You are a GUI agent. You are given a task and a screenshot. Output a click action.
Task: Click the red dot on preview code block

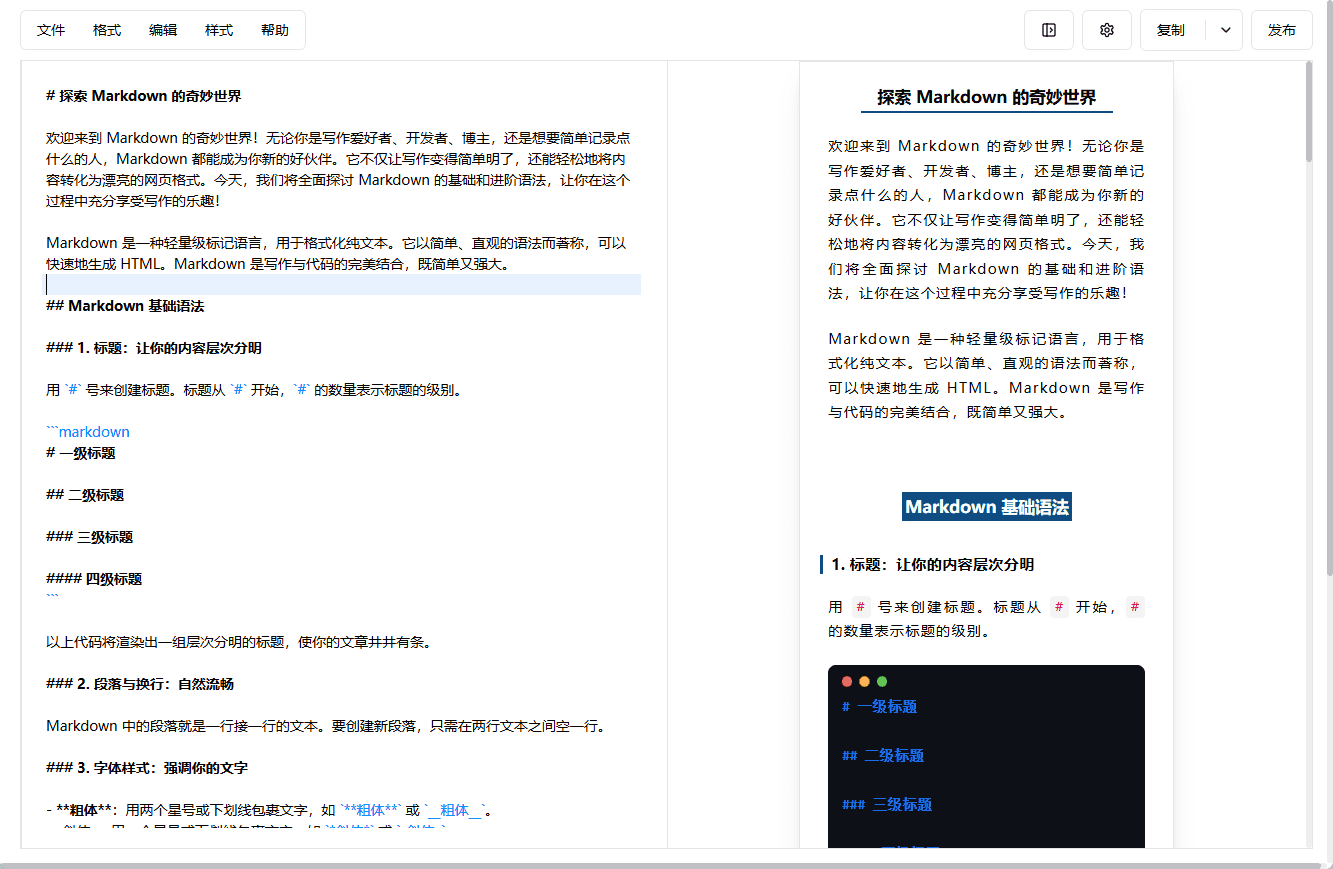coord(847,682)
